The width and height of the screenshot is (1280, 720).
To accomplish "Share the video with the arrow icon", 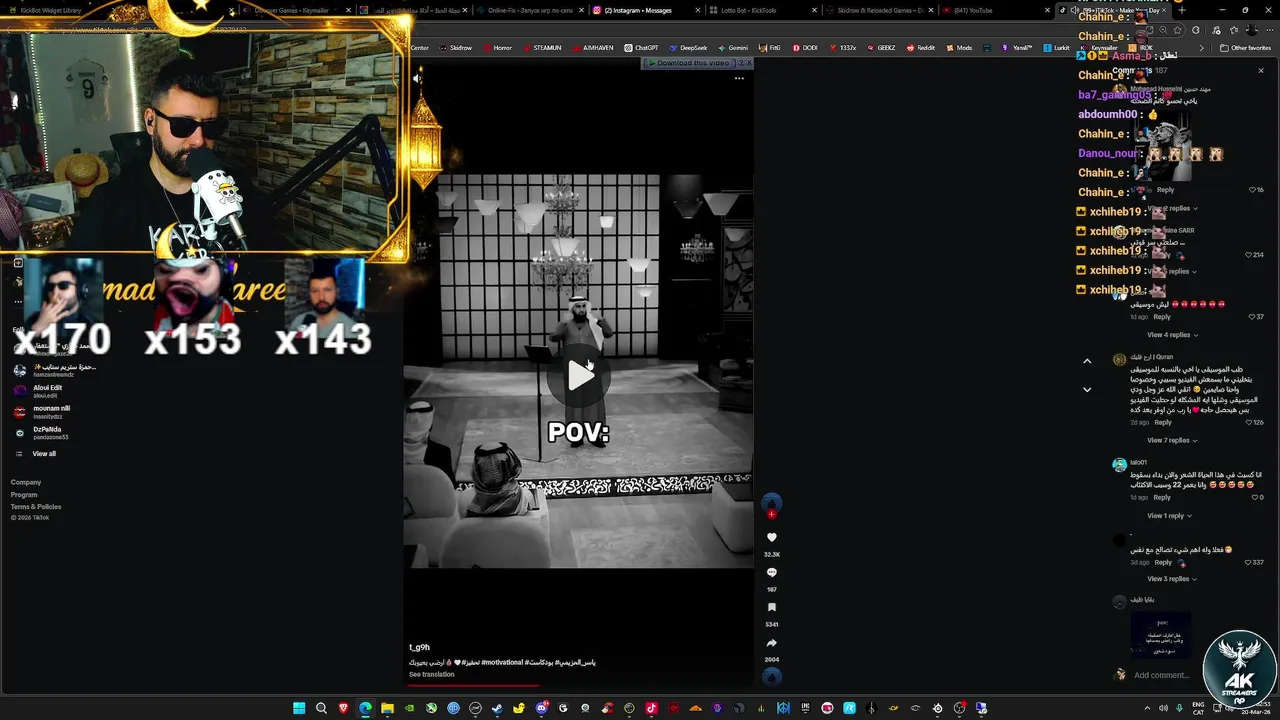I will (x=771, y=643).
